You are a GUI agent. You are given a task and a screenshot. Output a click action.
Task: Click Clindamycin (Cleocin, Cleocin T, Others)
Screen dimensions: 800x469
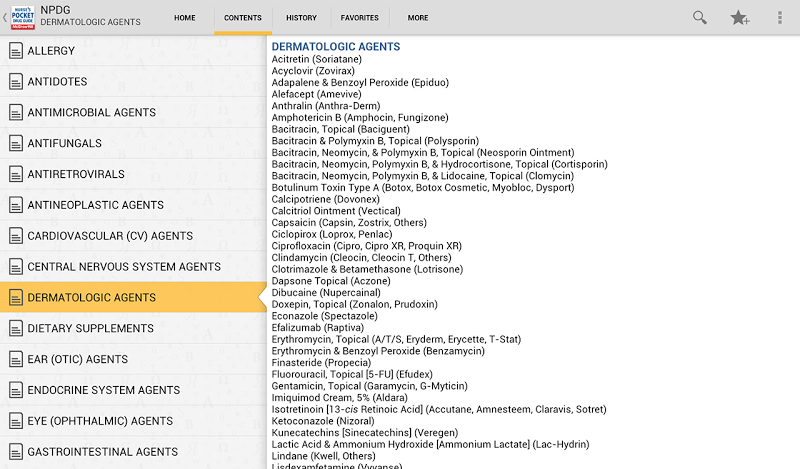point(361,258)
